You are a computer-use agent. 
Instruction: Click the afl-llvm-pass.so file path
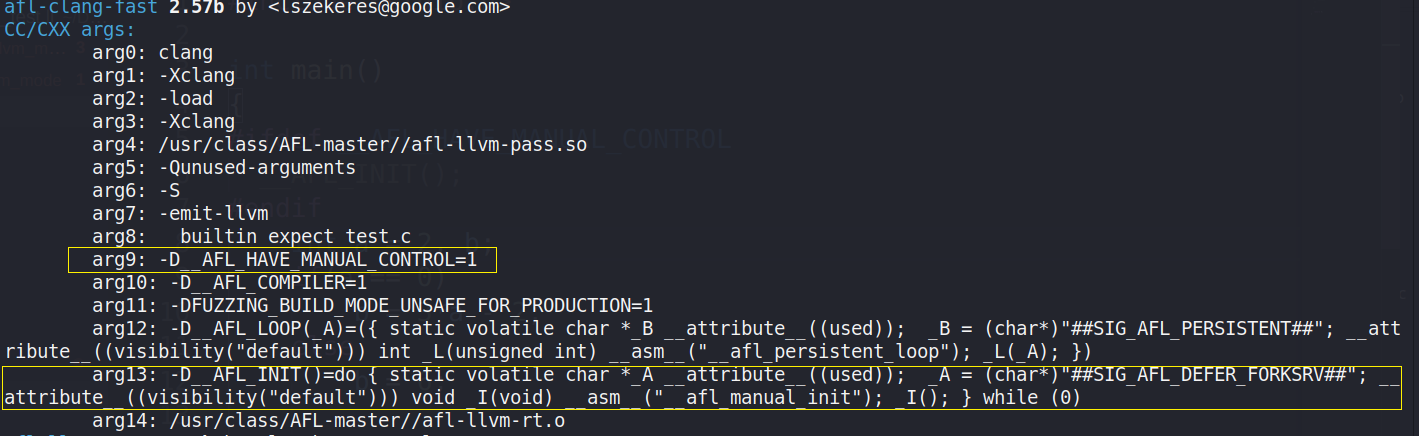point(372,145)
